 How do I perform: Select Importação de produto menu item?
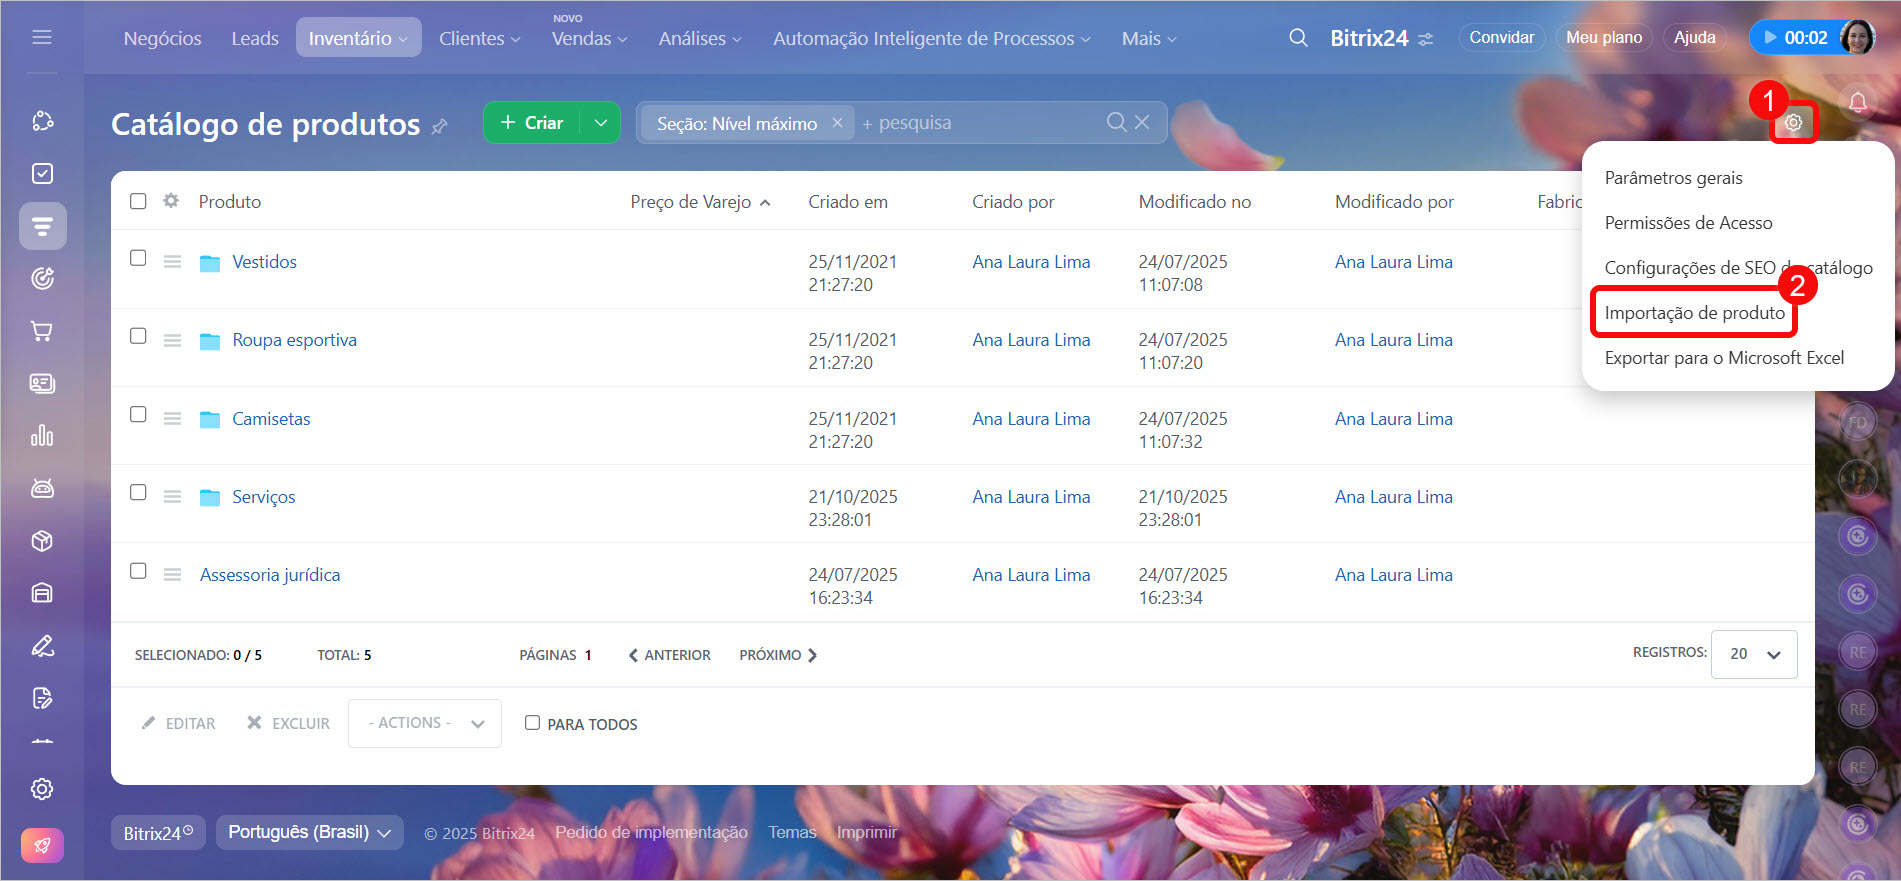pyautogui.click(x=1694, y=313)
